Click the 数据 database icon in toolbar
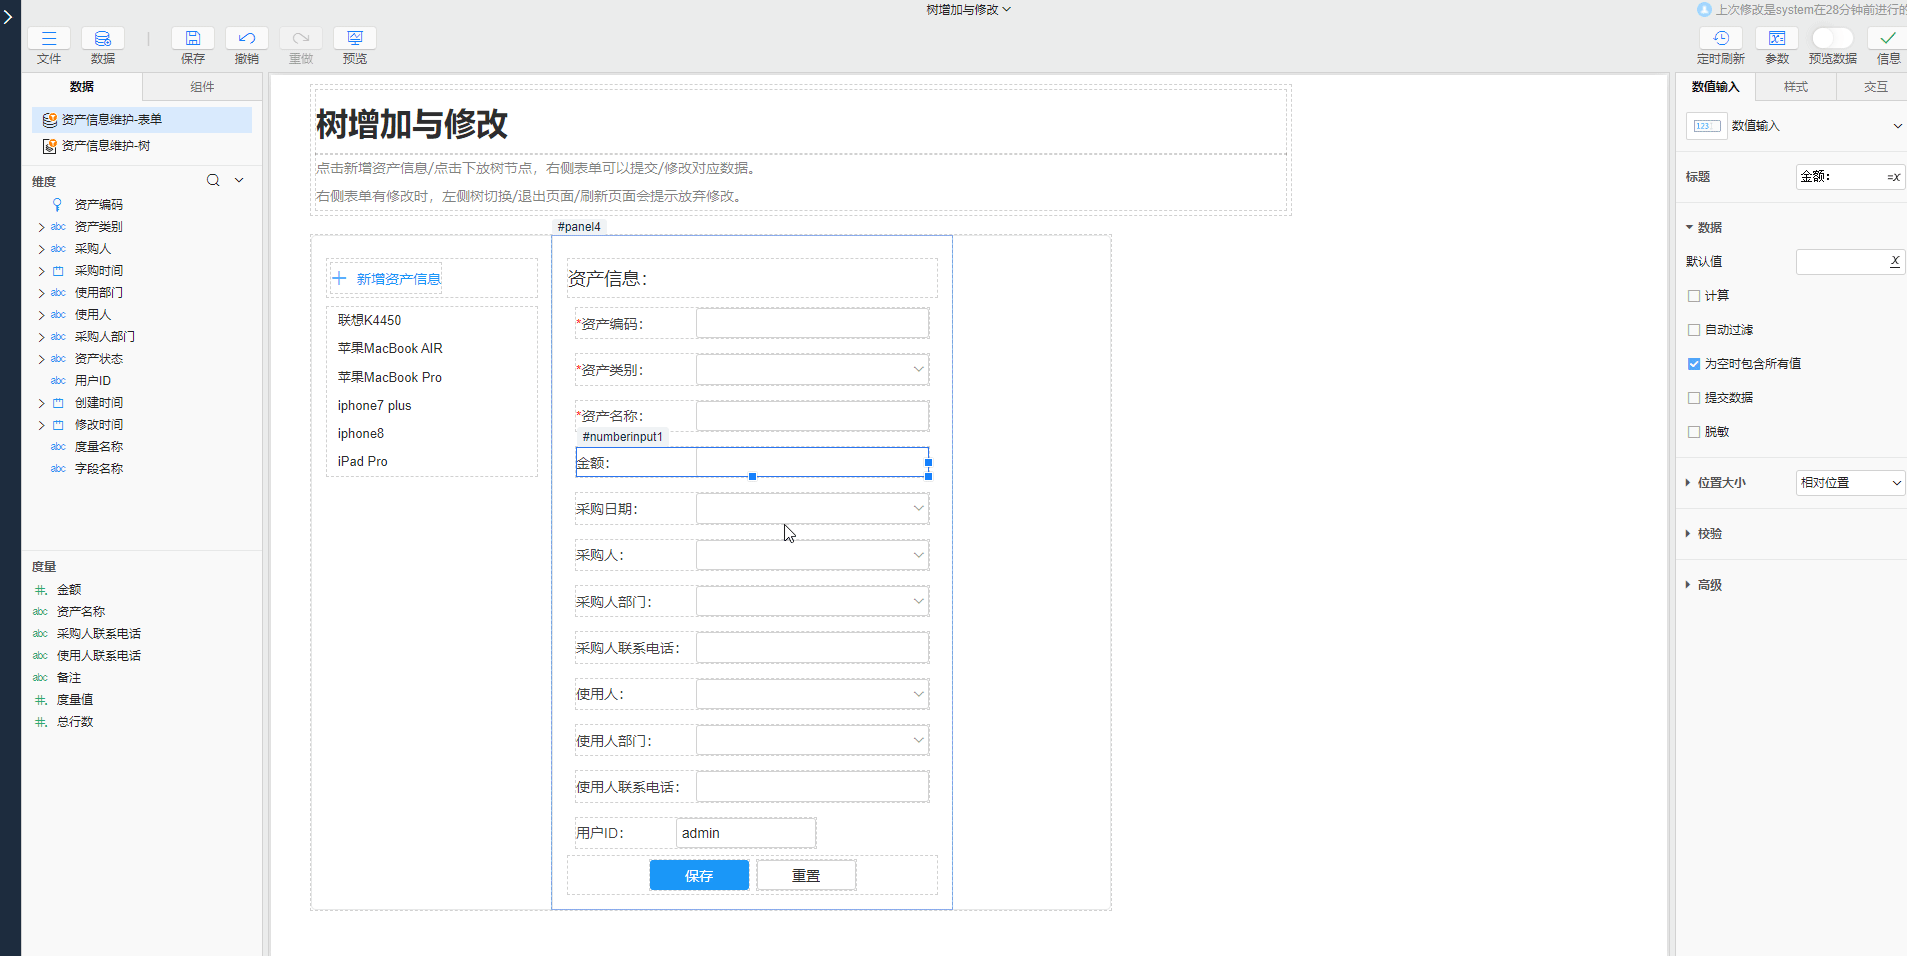The height and width of the screenshot is (956, 1907). click(102, 39)
